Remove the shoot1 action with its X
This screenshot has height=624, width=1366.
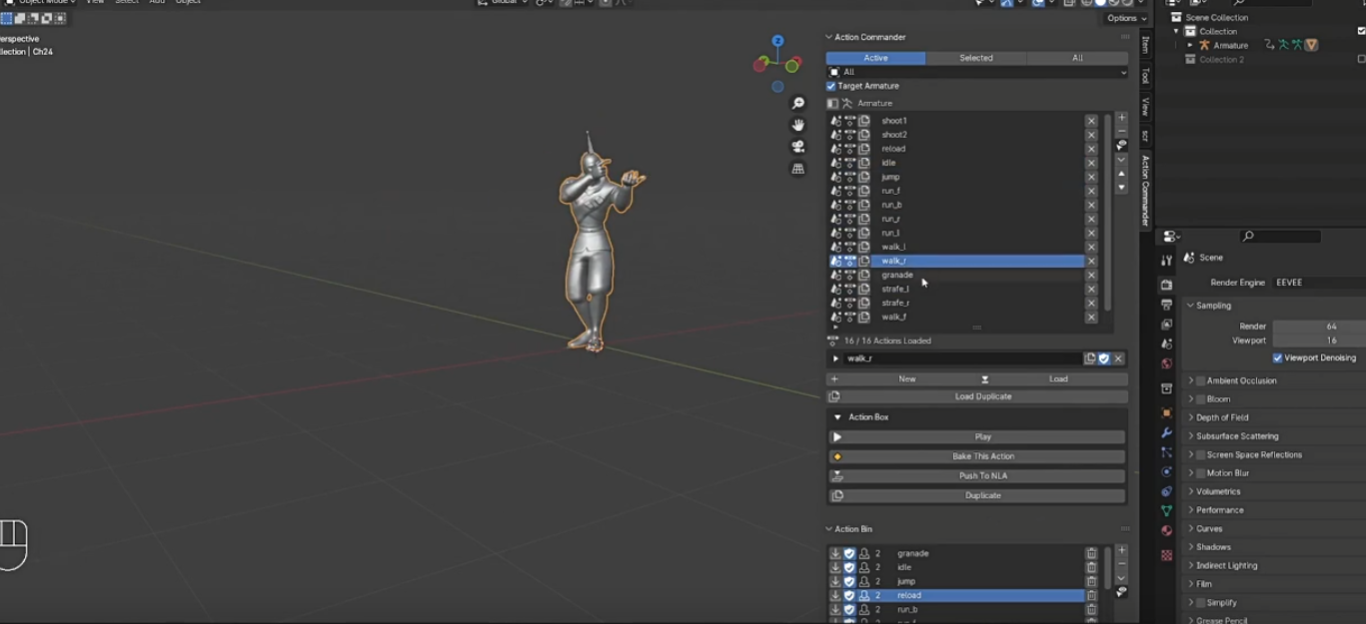coord(1091,121)
